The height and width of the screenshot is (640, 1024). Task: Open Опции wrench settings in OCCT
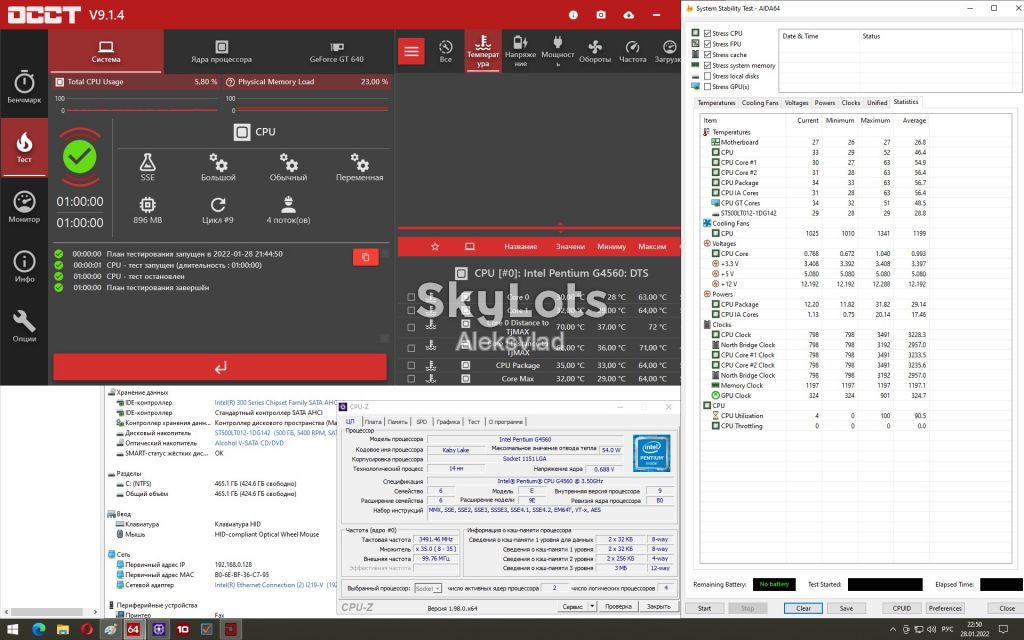click(24, 326)
